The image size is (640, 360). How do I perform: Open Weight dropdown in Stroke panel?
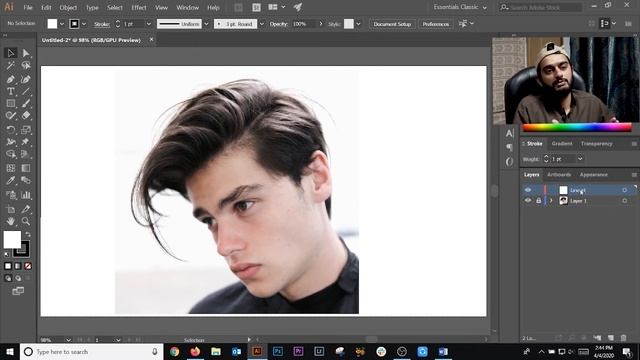pos(580,159)
